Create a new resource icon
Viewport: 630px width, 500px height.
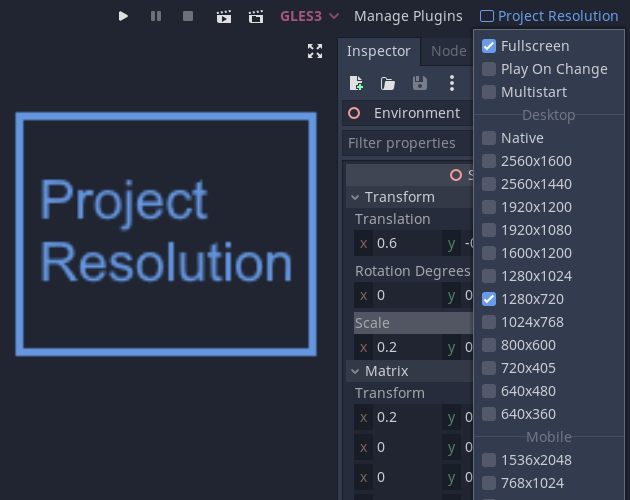coord(356,83)
